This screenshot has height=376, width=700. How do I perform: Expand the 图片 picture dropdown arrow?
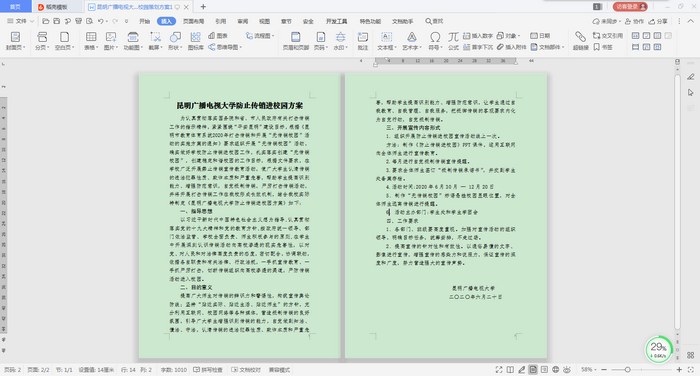click(117, 47)
